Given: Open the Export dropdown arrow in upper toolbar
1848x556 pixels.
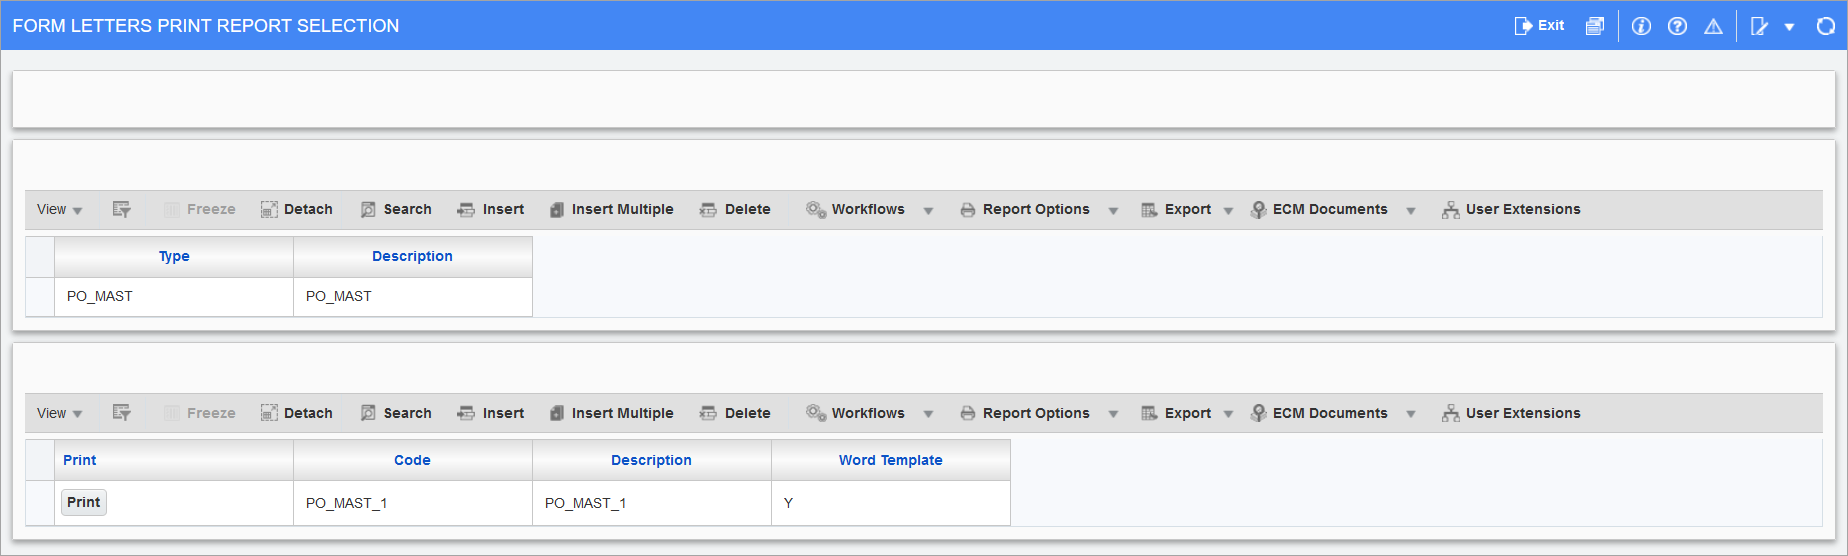Looking at the screenshot, I should (x=1228, y=210).
